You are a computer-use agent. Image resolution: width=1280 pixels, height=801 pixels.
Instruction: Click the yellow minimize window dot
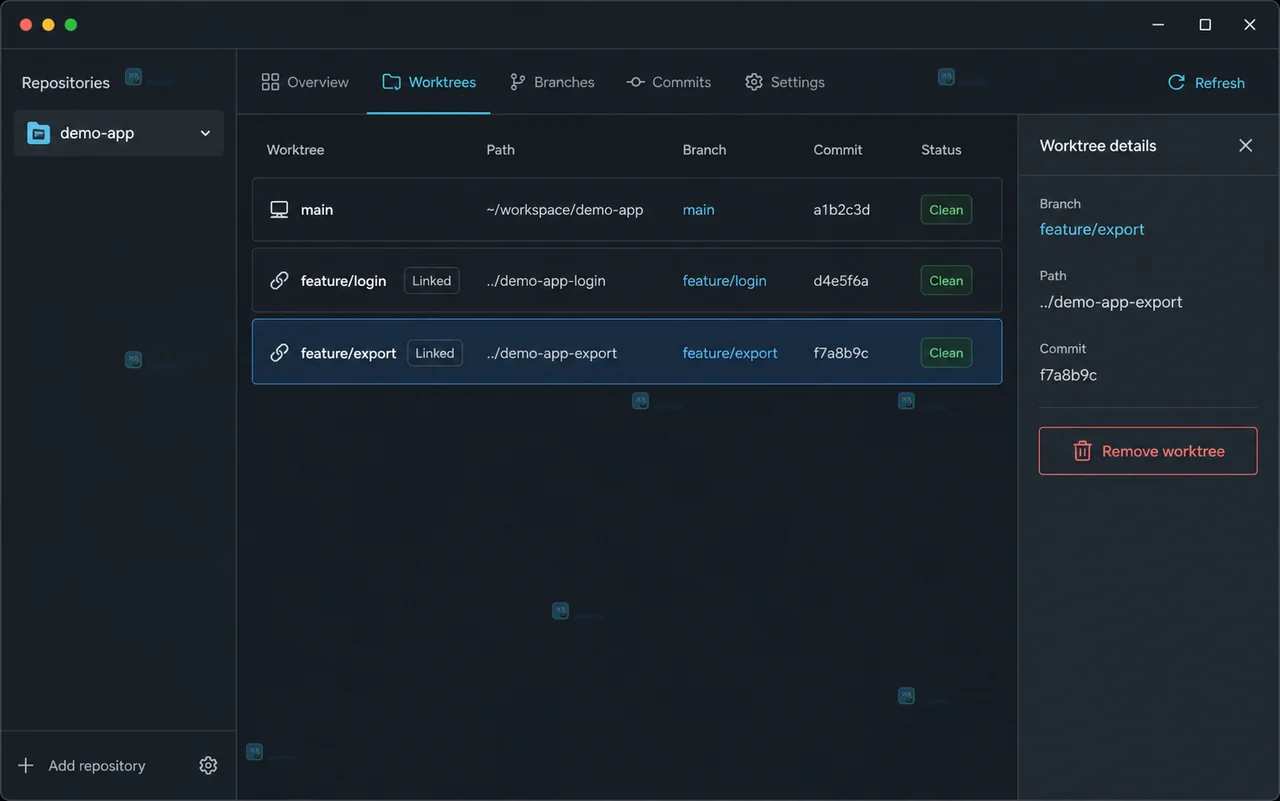(48, 25)
